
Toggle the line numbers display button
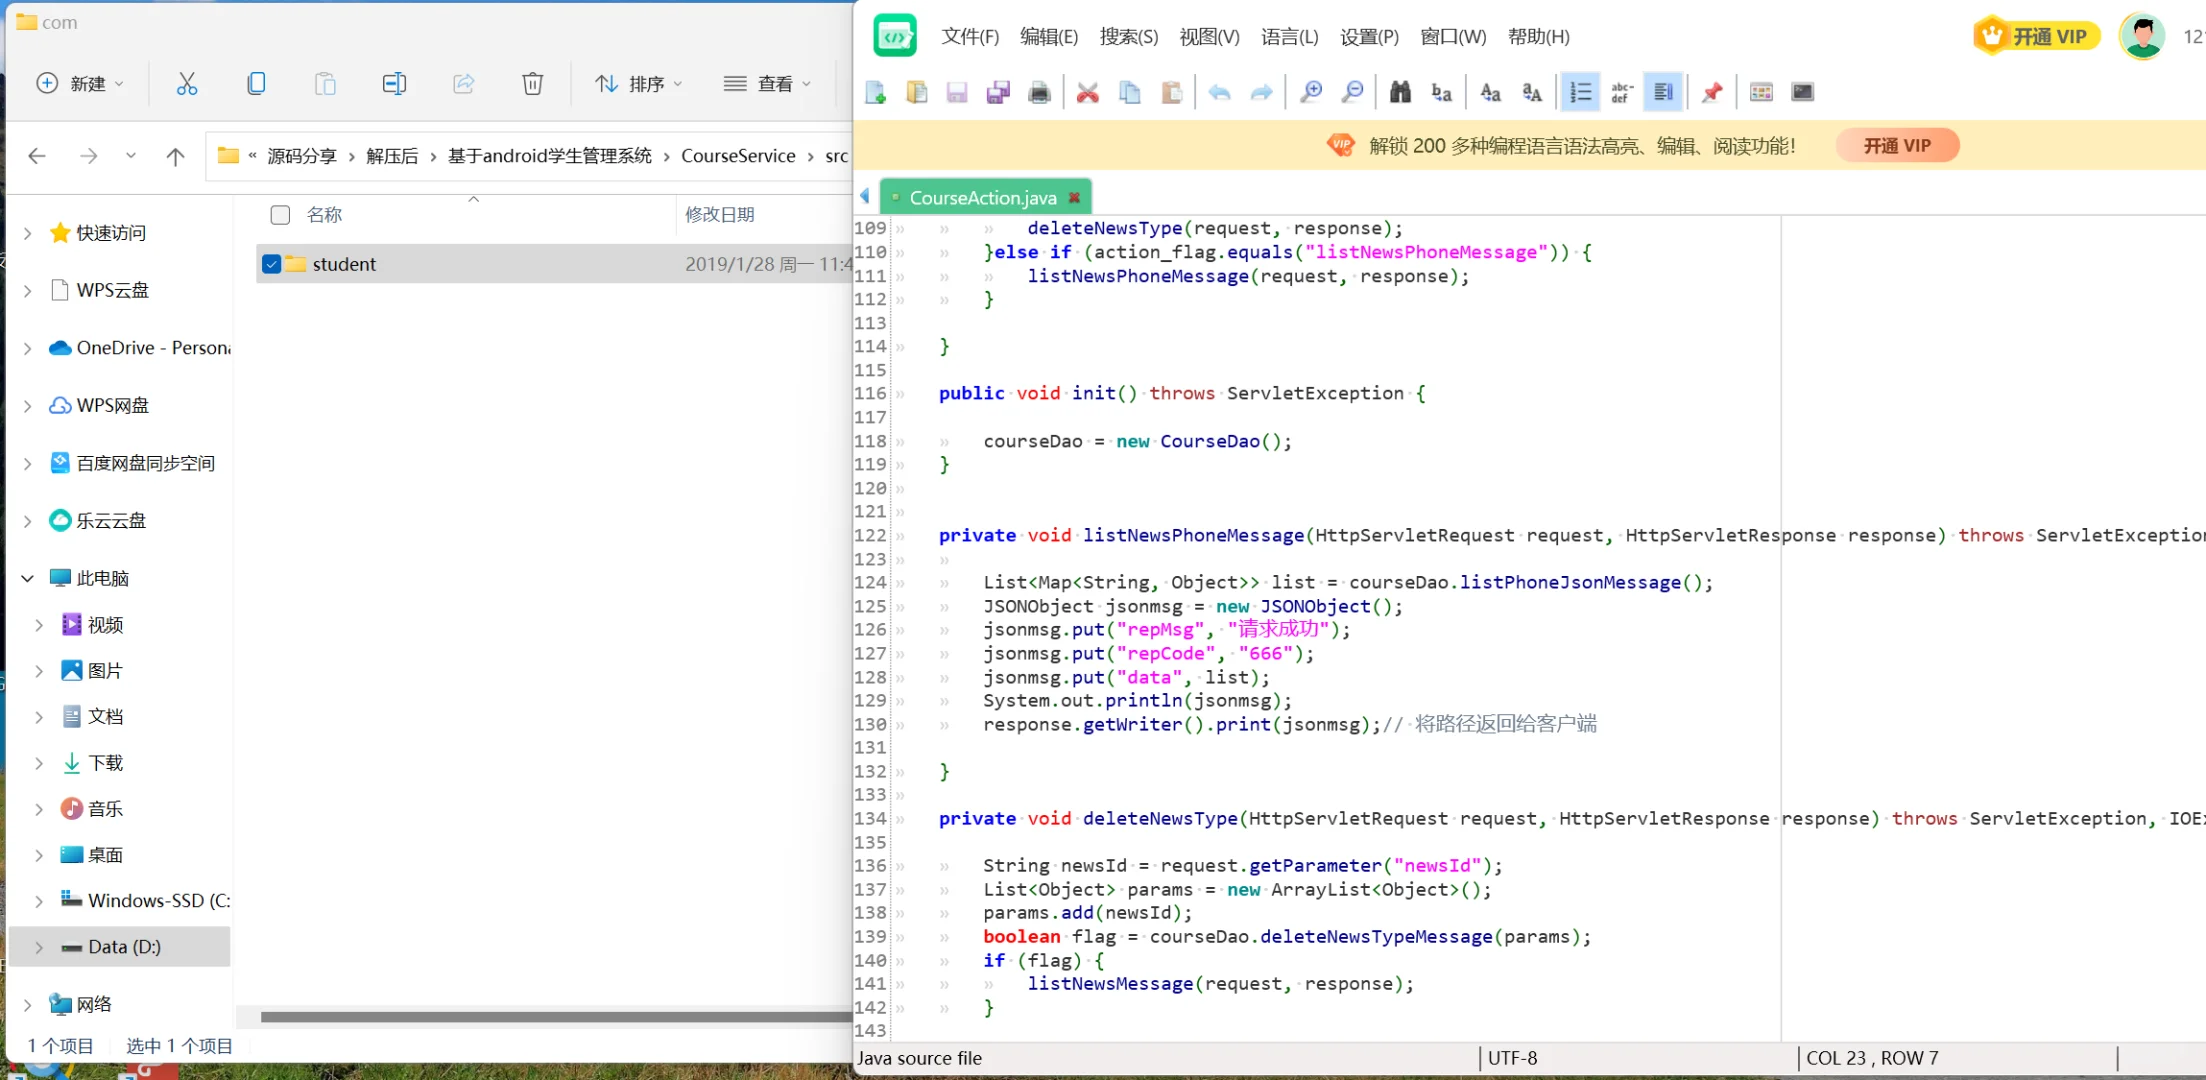(1580, 92)
